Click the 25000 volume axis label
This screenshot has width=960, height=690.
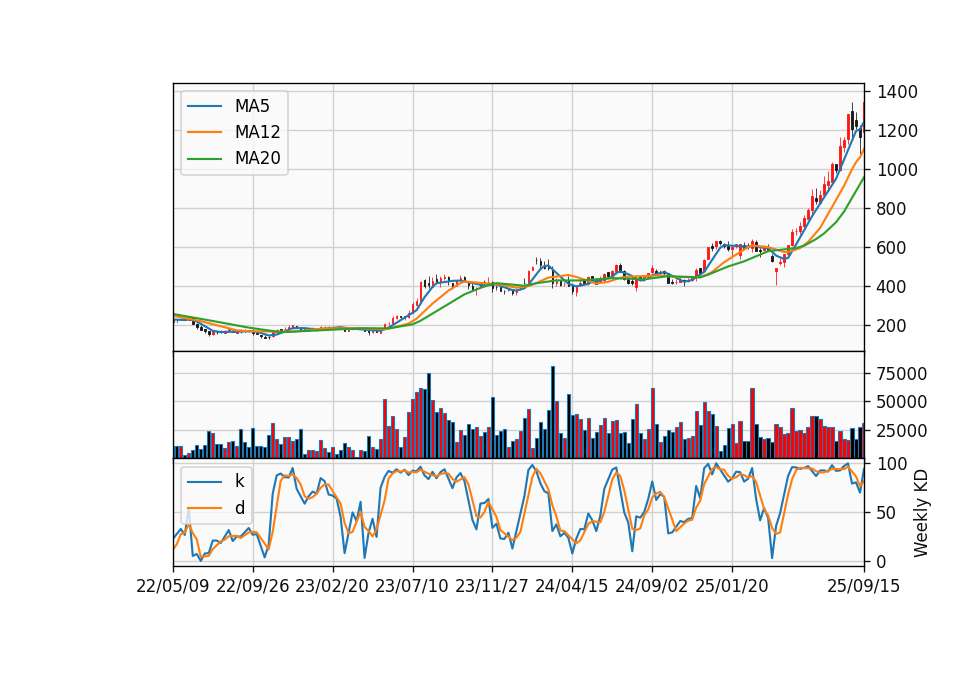(902, 431)
